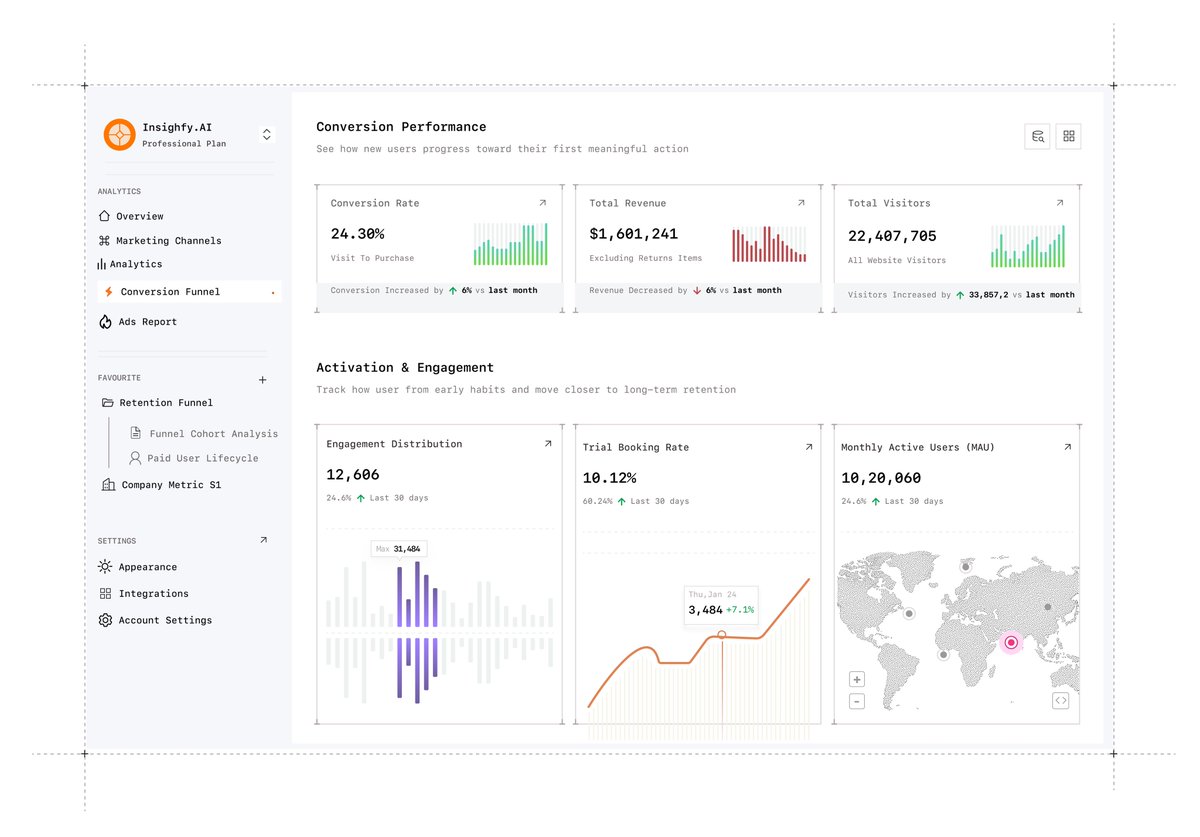The image size is (1200, 837).
Task: Click the Appearance sun icon
Action: click(105, 567)
